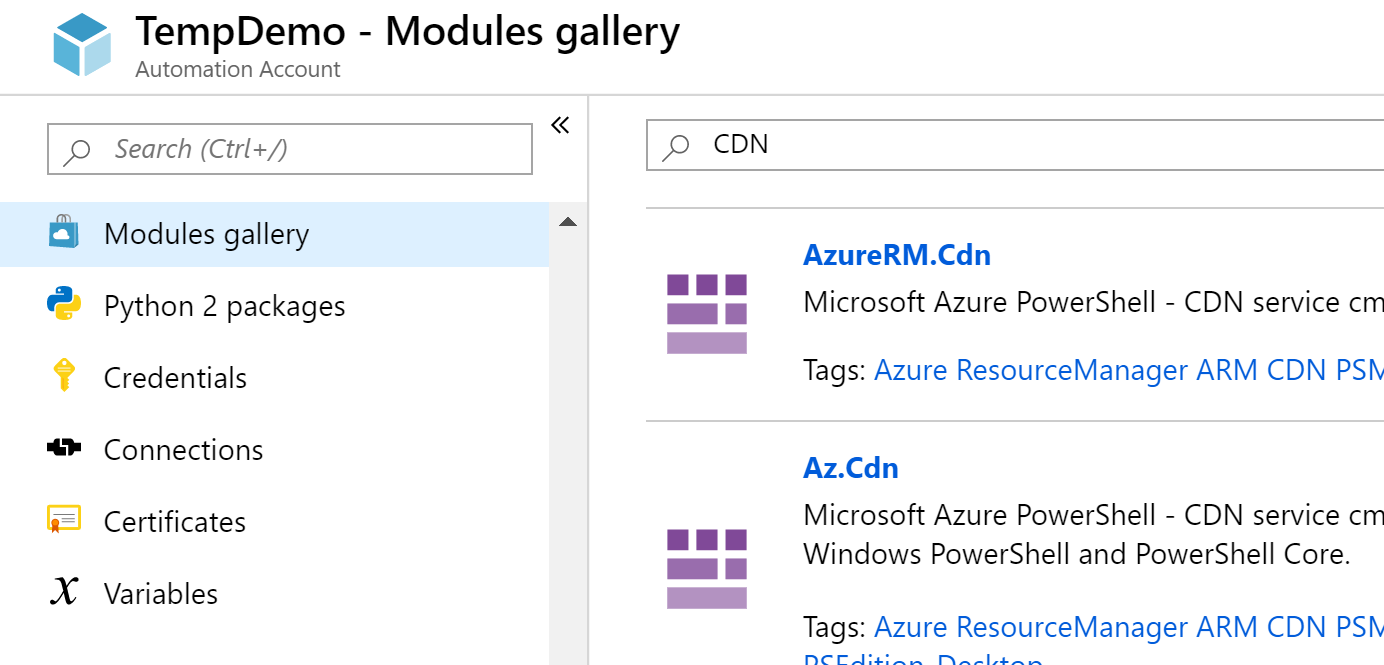Click the Connections plug icon
Image resolution: width=1384 pixels, height=665 pixels.
(x=63, y=448)
